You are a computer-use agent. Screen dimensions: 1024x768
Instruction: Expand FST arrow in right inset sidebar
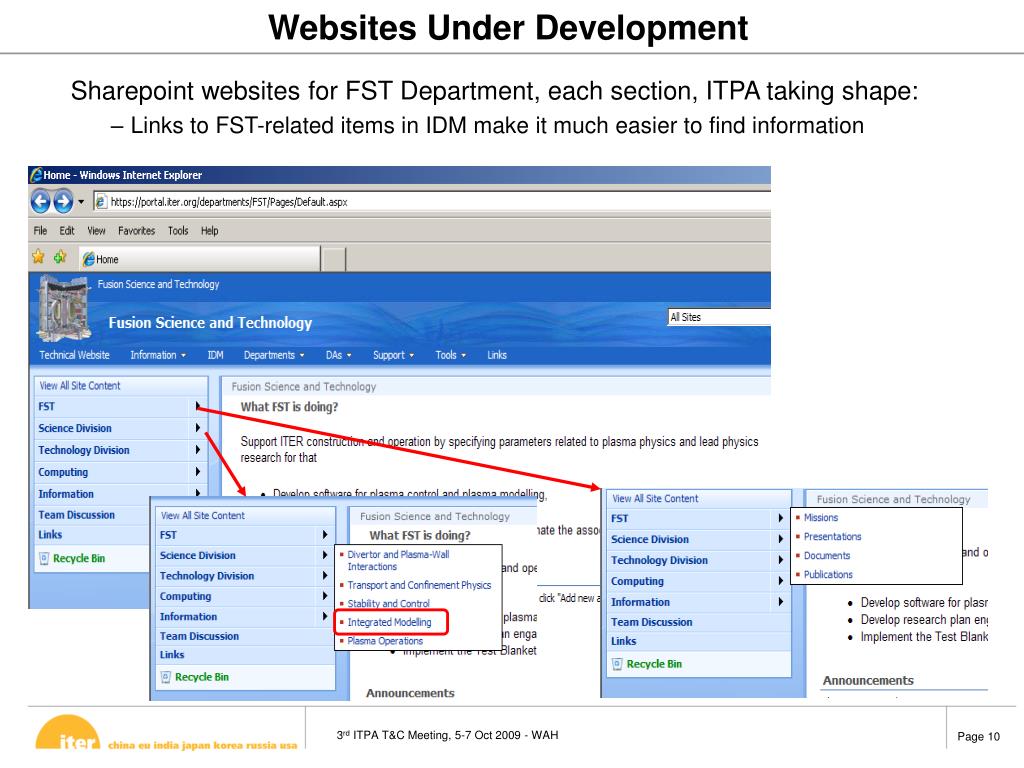[x=780, y=518]
